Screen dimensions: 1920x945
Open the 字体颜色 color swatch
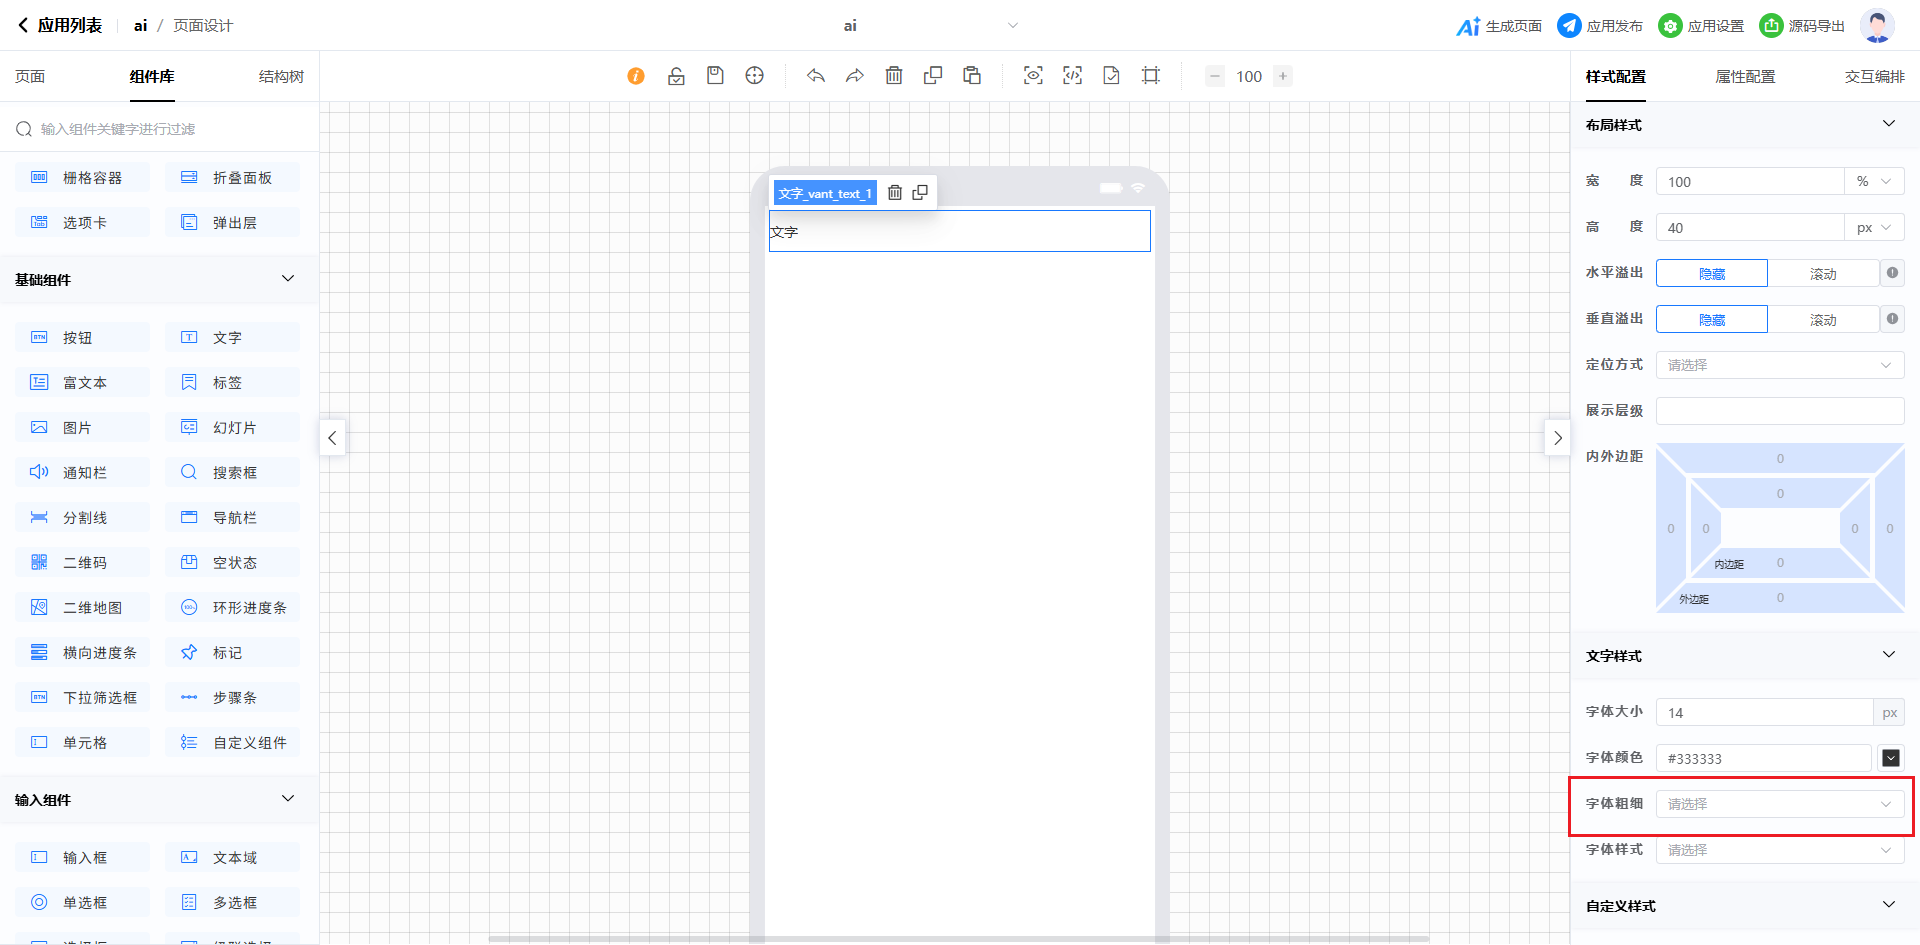click(x=1890, y=758)
